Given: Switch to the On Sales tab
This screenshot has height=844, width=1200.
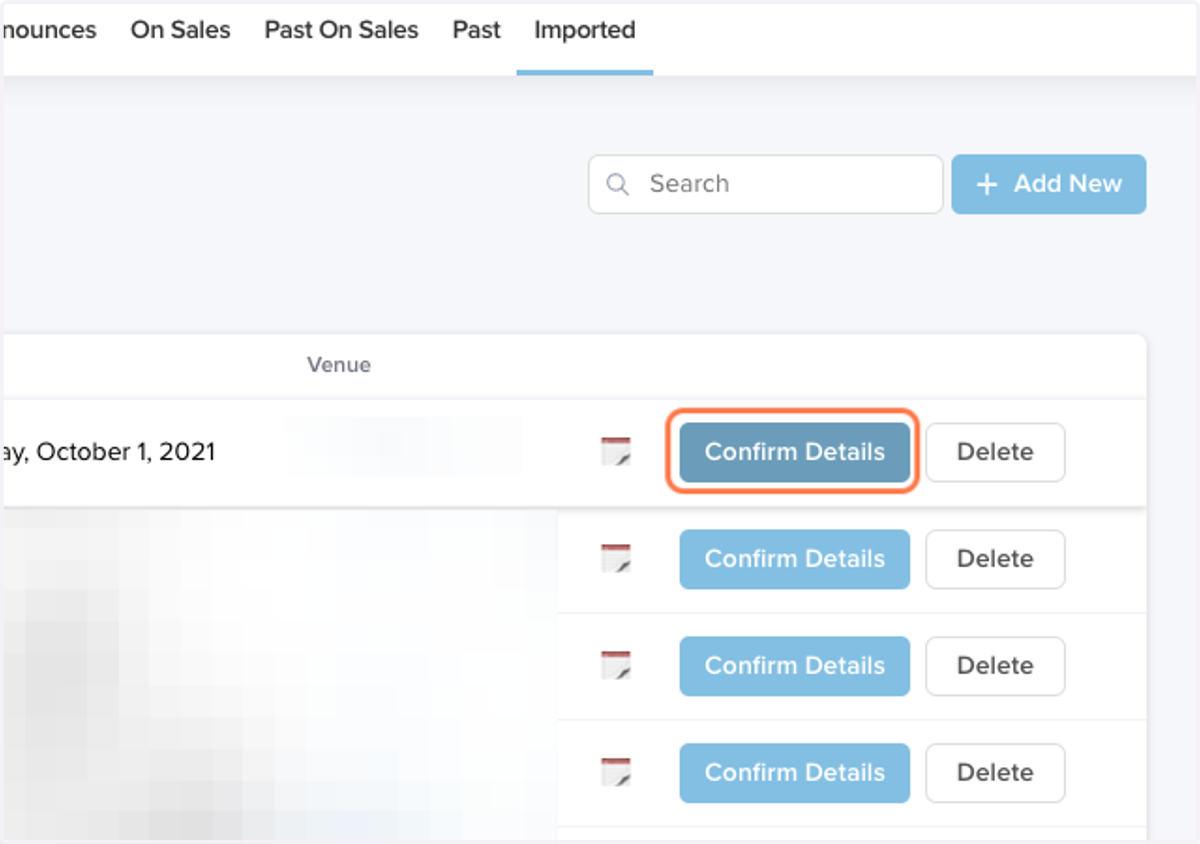Looking at the screenshot, I should [x=180, y=30].
